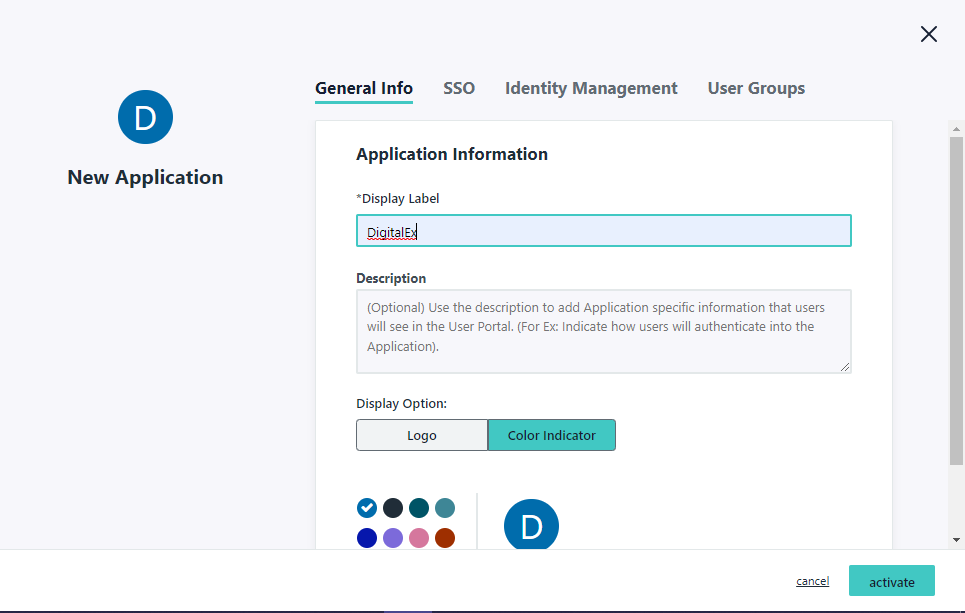Click into the Description text area
The image size is (965, 613).
(x=603, y=331)
